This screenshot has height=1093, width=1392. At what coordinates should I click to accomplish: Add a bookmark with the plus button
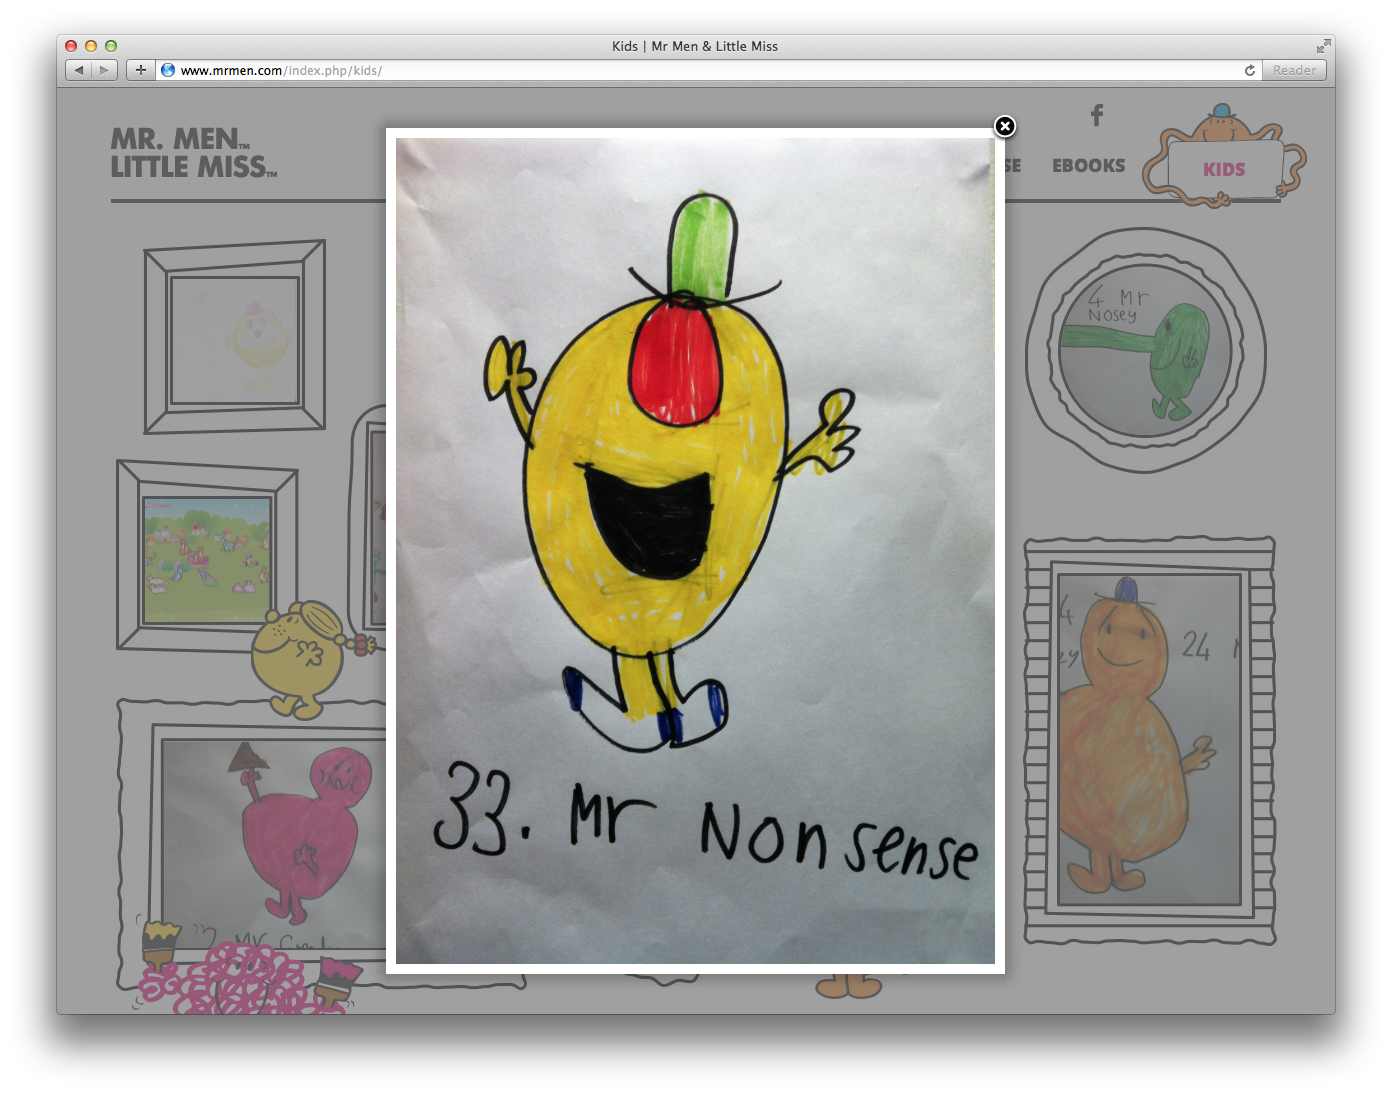pos(141,70)
